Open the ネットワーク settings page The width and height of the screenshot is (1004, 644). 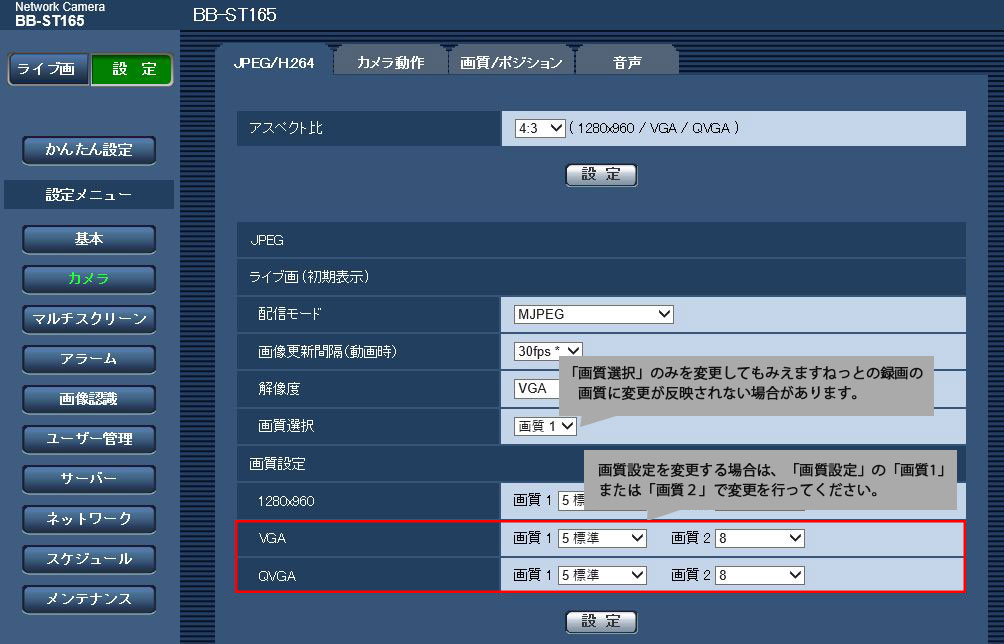89,519
